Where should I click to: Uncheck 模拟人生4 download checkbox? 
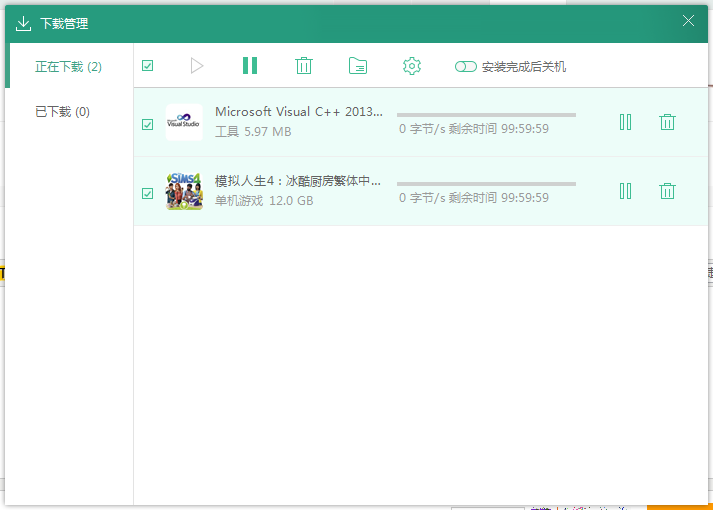point(147,194)
